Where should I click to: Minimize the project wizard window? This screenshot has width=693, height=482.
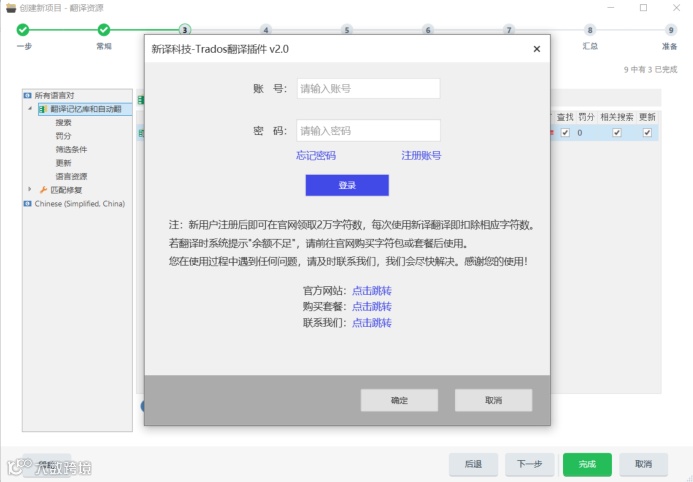[611, 8]
